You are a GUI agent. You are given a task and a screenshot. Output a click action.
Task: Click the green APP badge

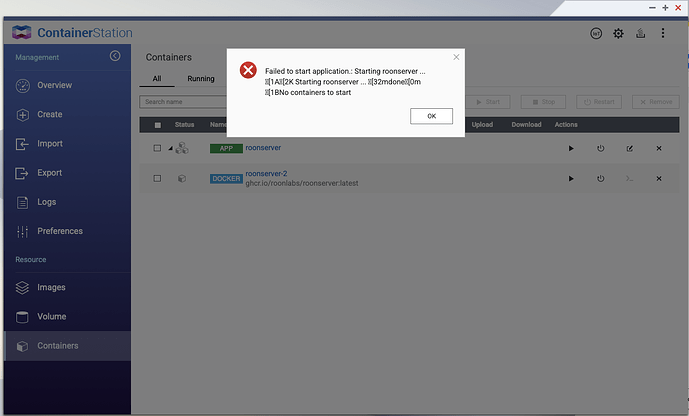pyautogui.click(x=226, y=148)
